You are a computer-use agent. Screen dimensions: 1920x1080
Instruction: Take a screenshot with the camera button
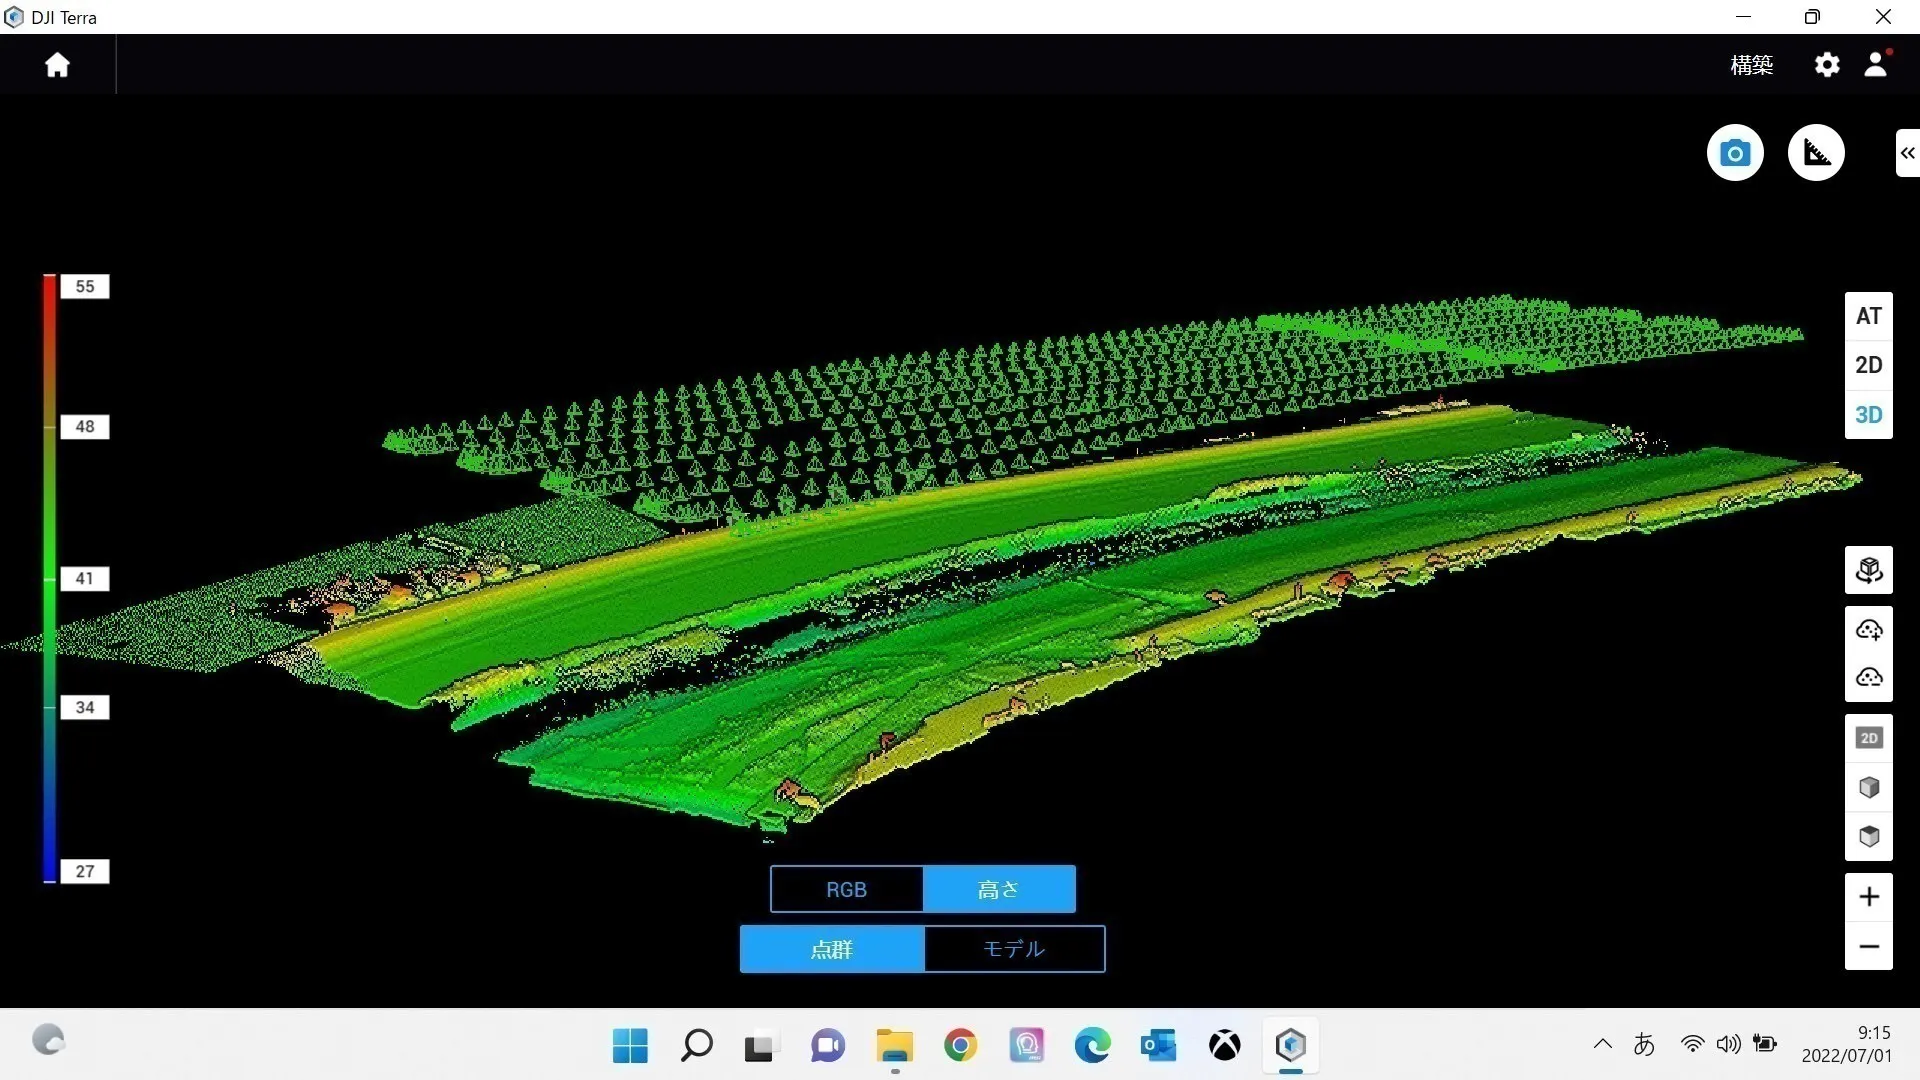click(1735, 153)
